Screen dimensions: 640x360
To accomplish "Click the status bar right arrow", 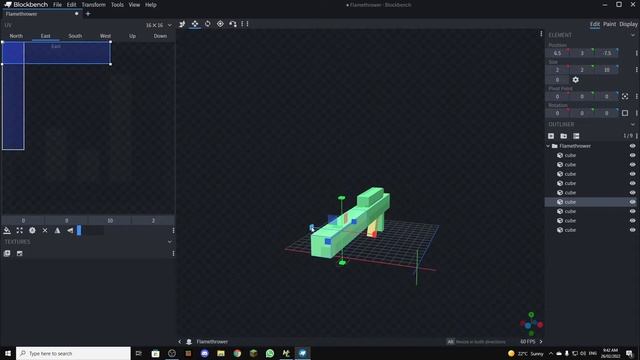I will click(541, 342).
